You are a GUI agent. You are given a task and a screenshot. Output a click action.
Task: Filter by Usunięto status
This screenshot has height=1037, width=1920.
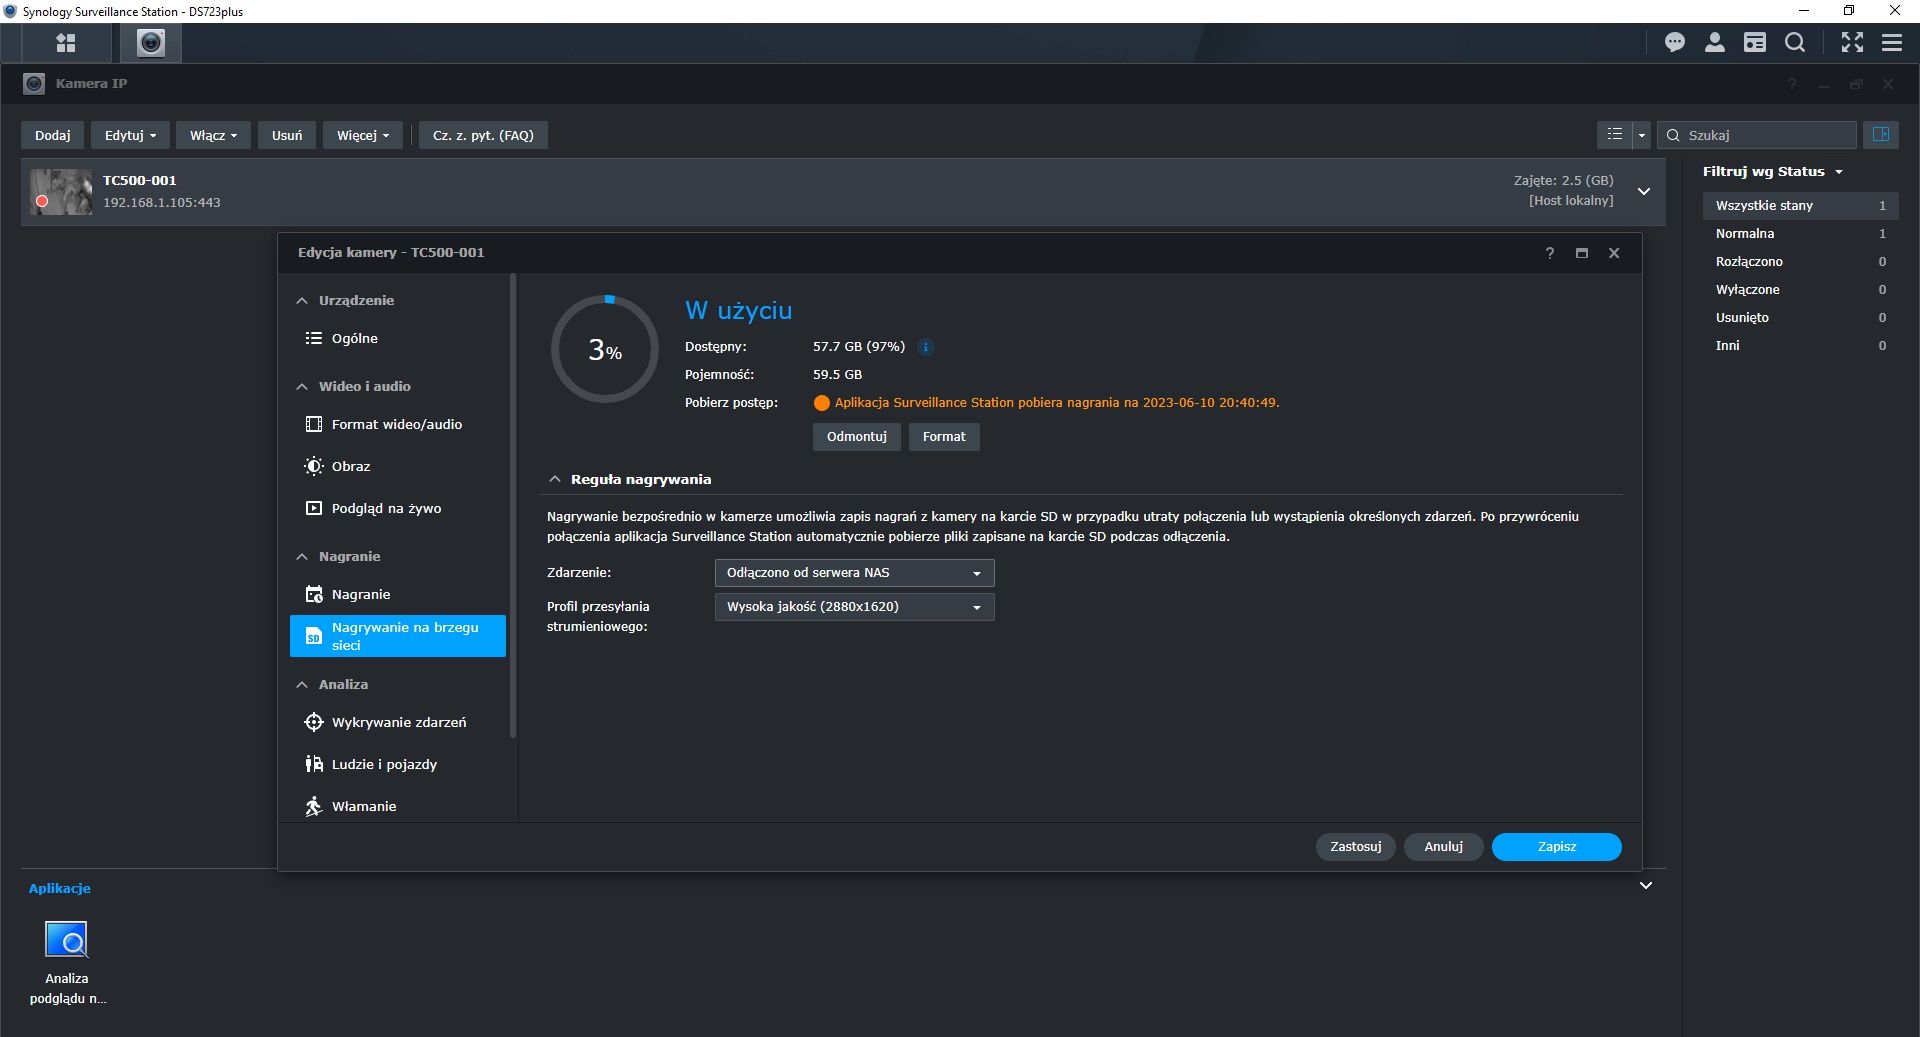tap(1800, 317)
